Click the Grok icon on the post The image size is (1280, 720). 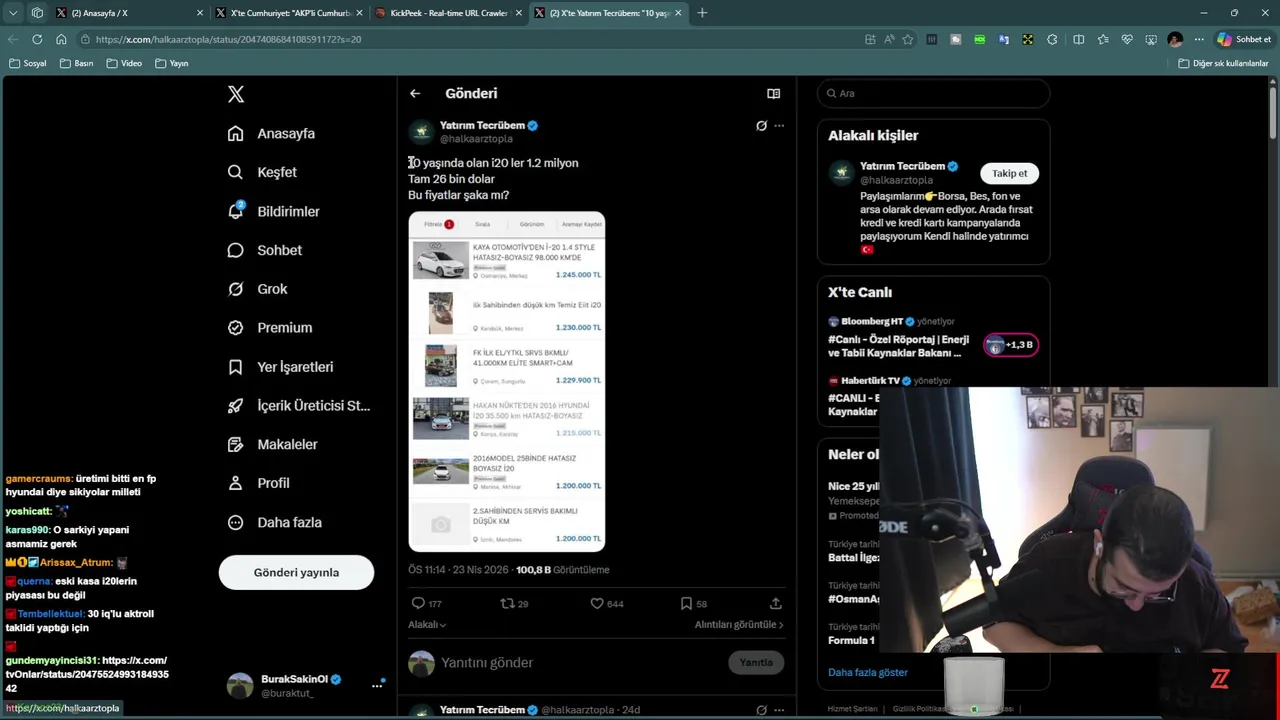pos(761,126)
